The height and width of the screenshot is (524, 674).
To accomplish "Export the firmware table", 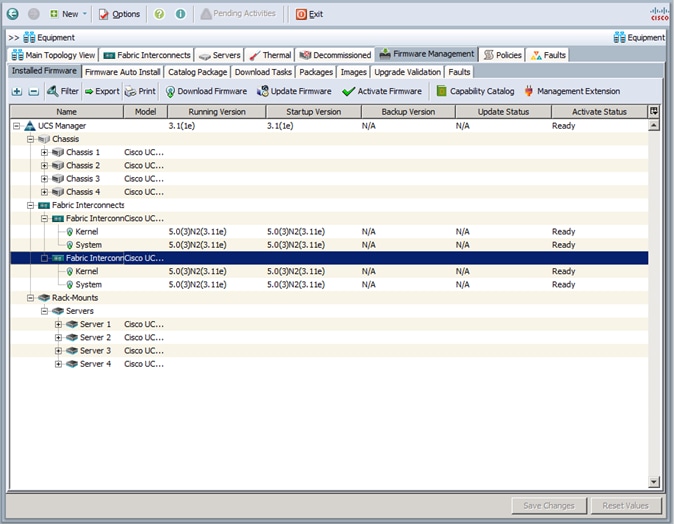I will click(x=102, y=91).
